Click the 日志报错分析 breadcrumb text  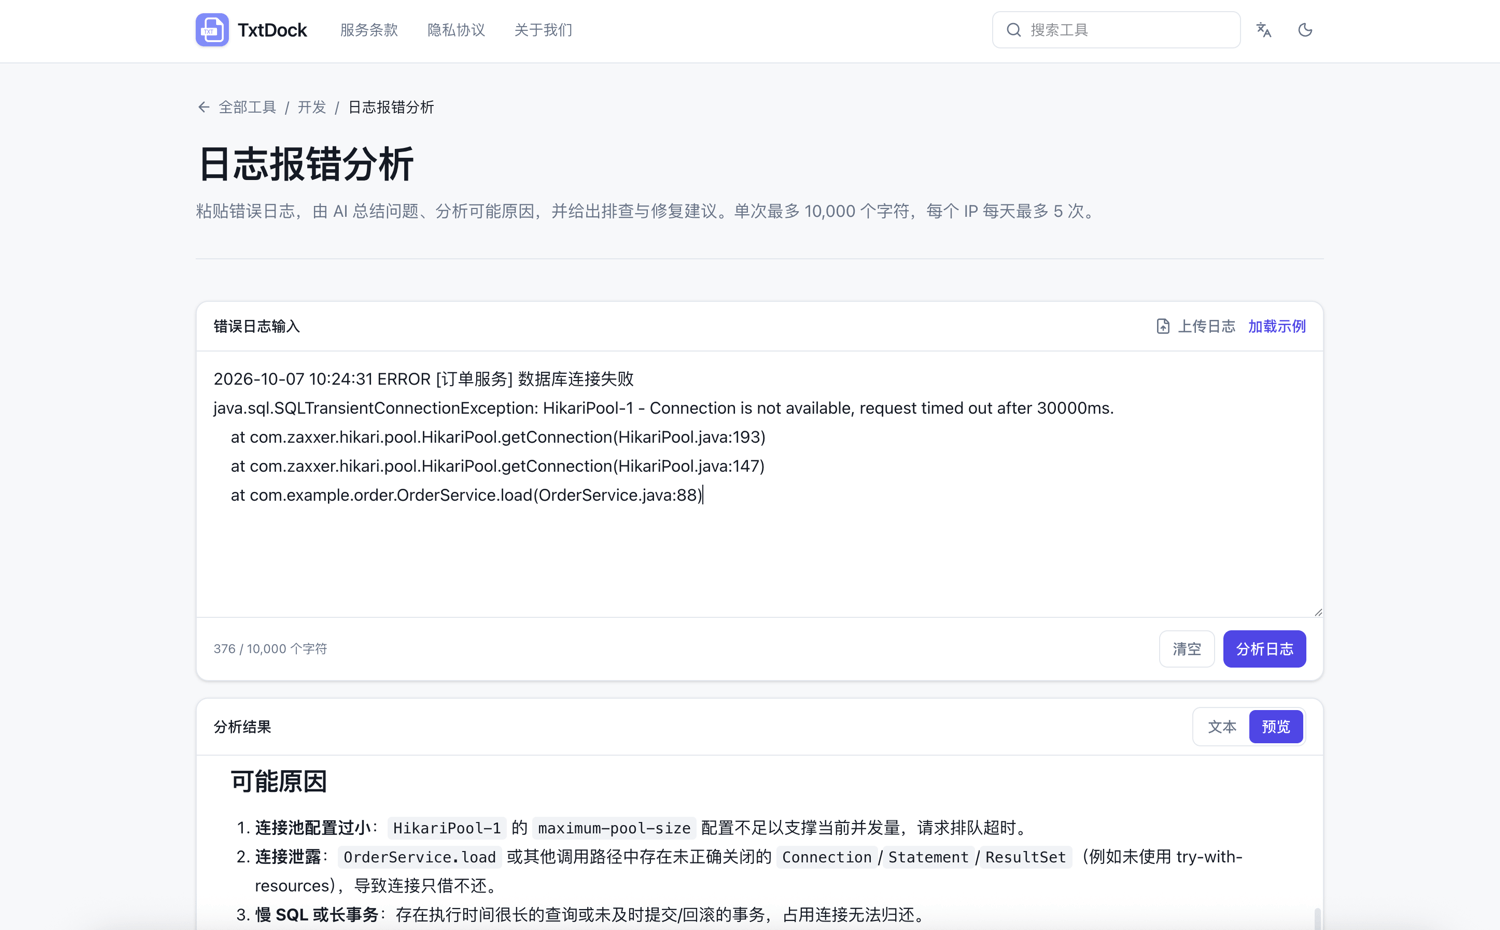391,107
